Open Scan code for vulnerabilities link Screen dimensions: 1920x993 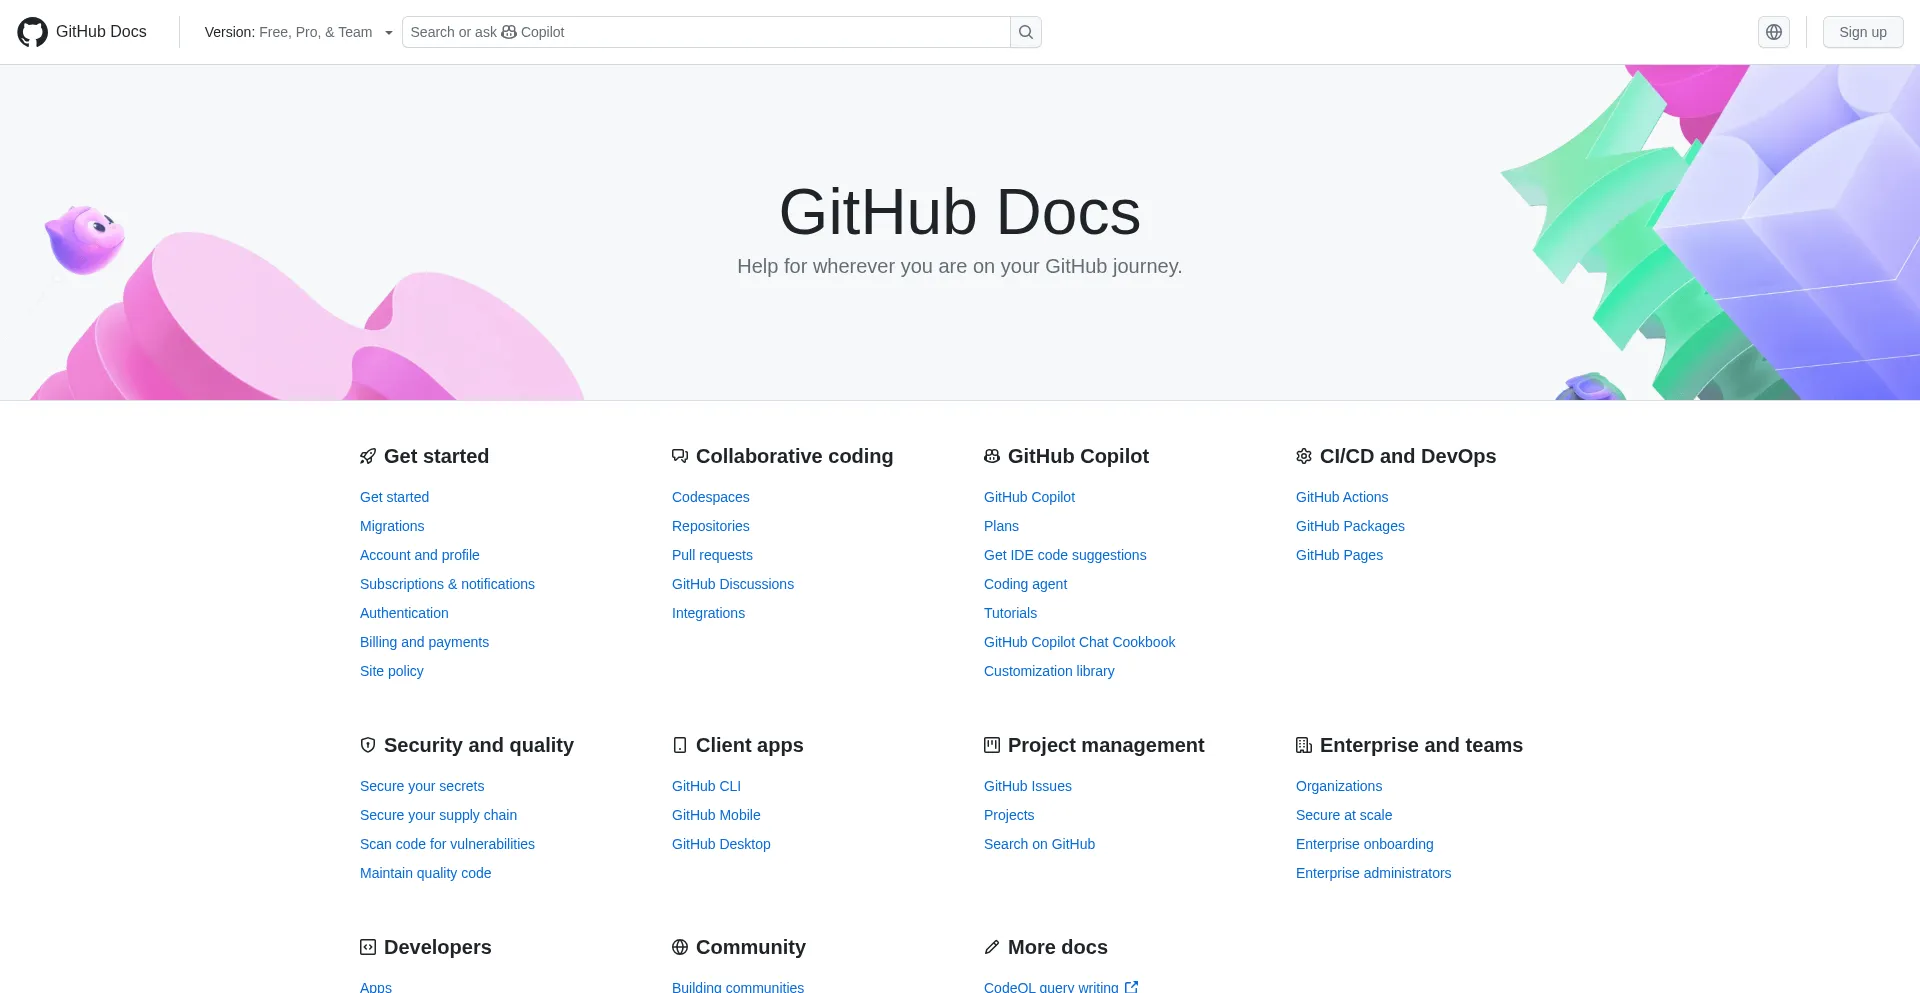point(447,844)
